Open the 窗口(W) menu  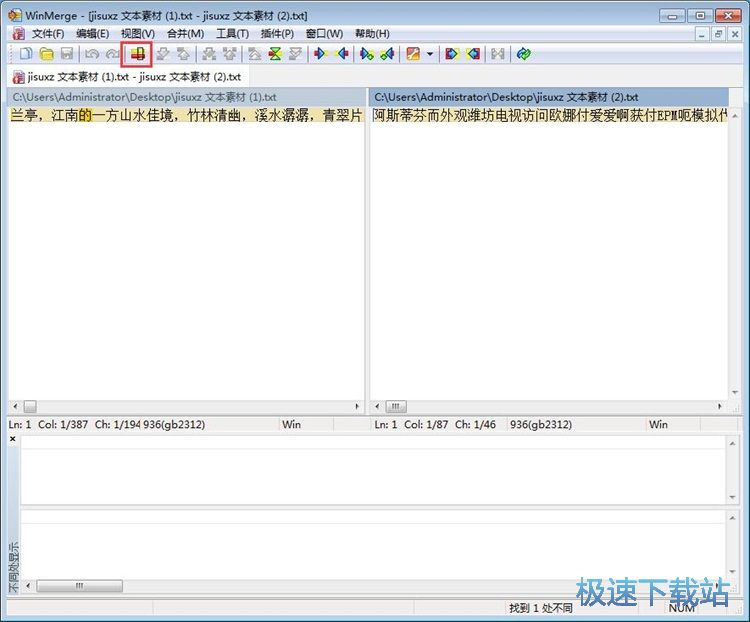pos(324,33)
